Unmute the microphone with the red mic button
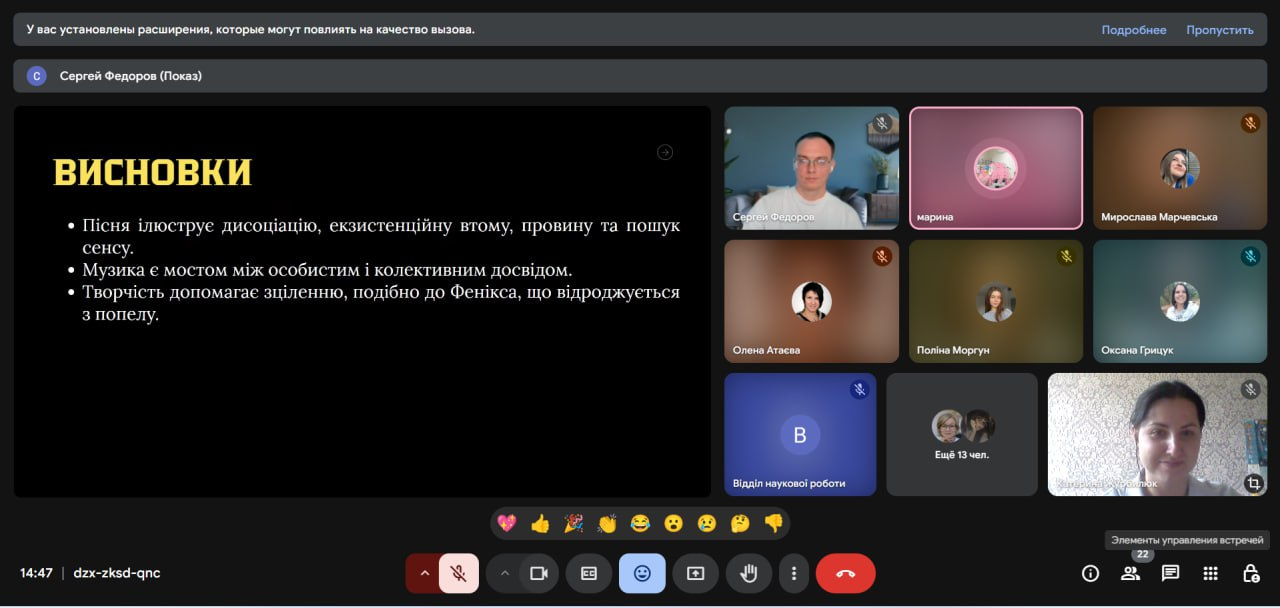This screenshot has height=608, width=1280. coord(459,573)
